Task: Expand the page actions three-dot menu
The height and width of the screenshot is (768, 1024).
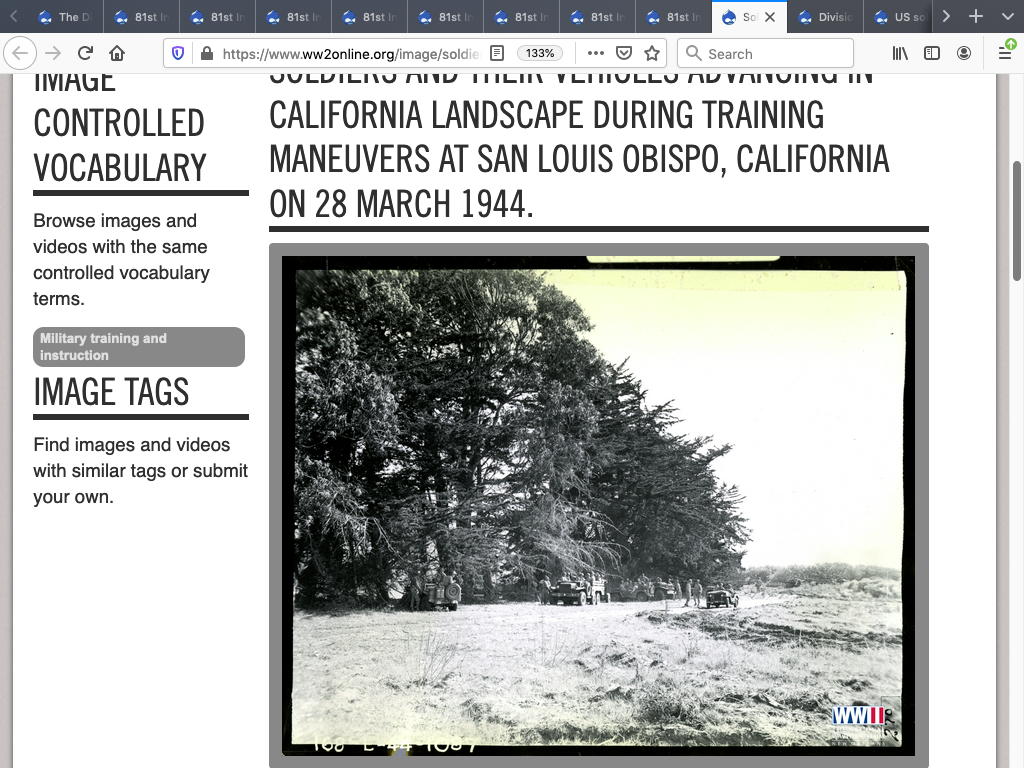Action: [x=596, y=54]
